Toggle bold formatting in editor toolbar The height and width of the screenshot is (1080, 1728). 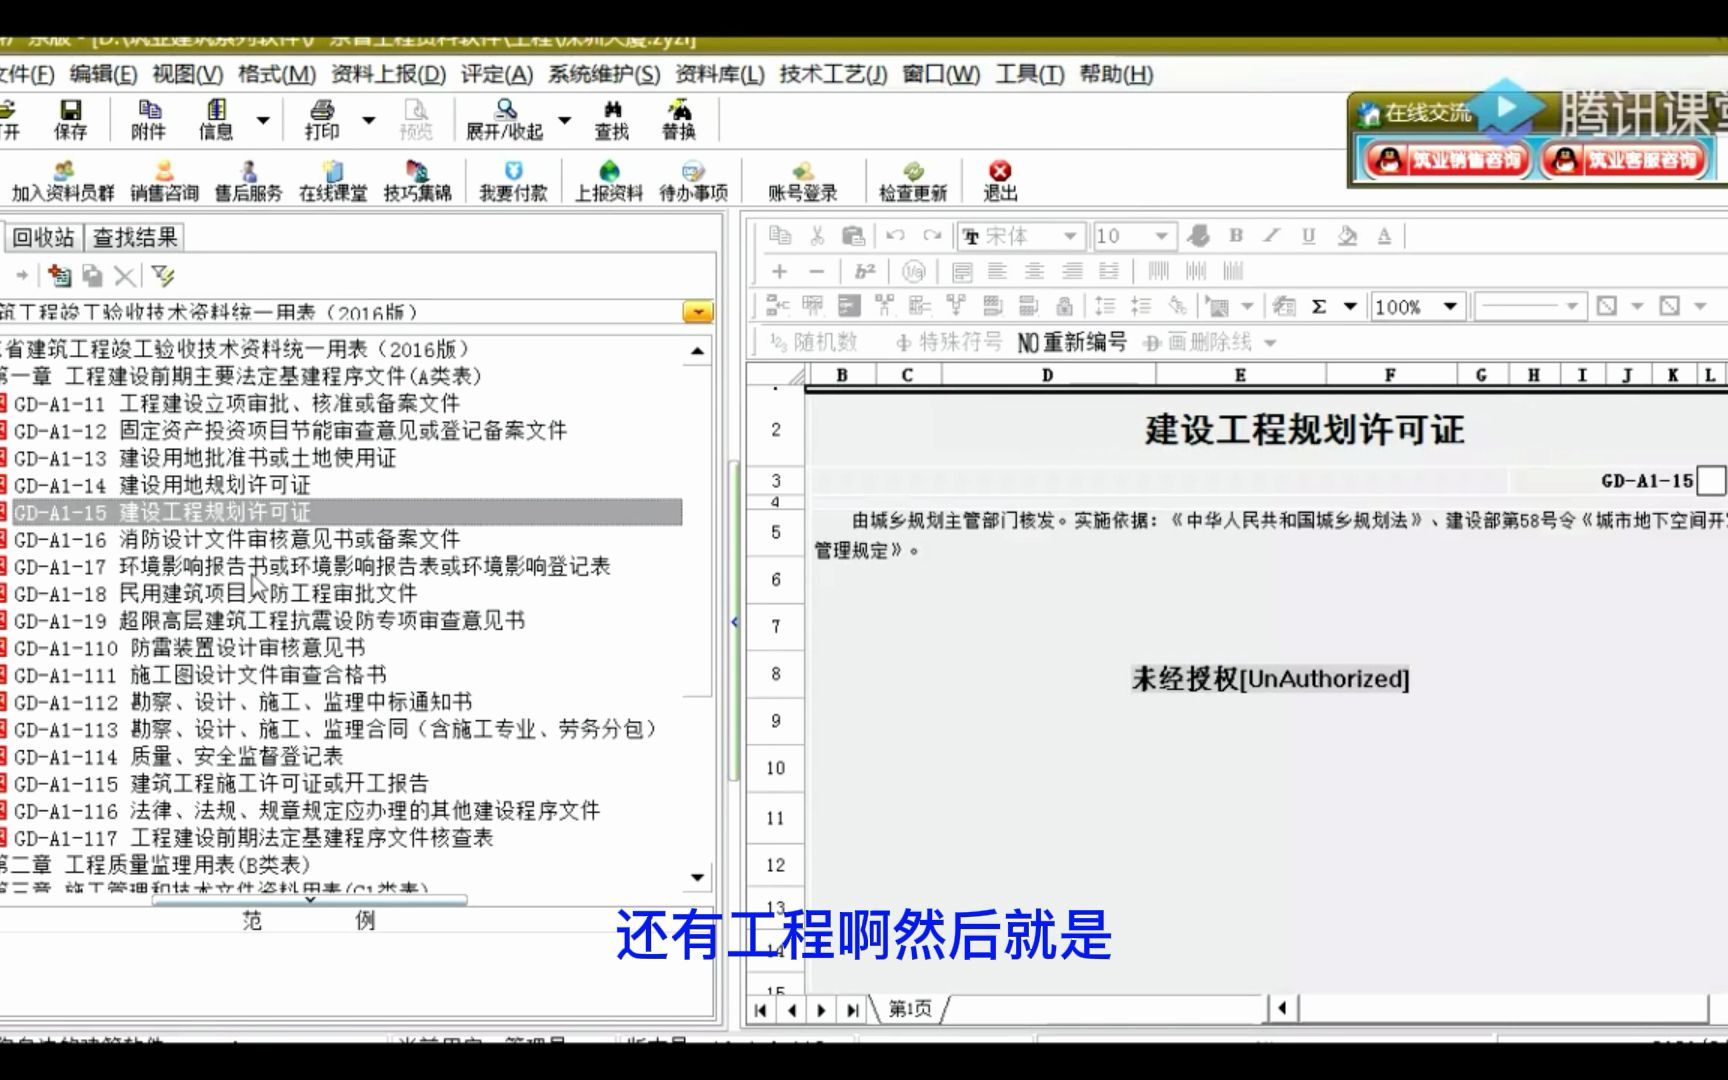[x=1236, y=236]
